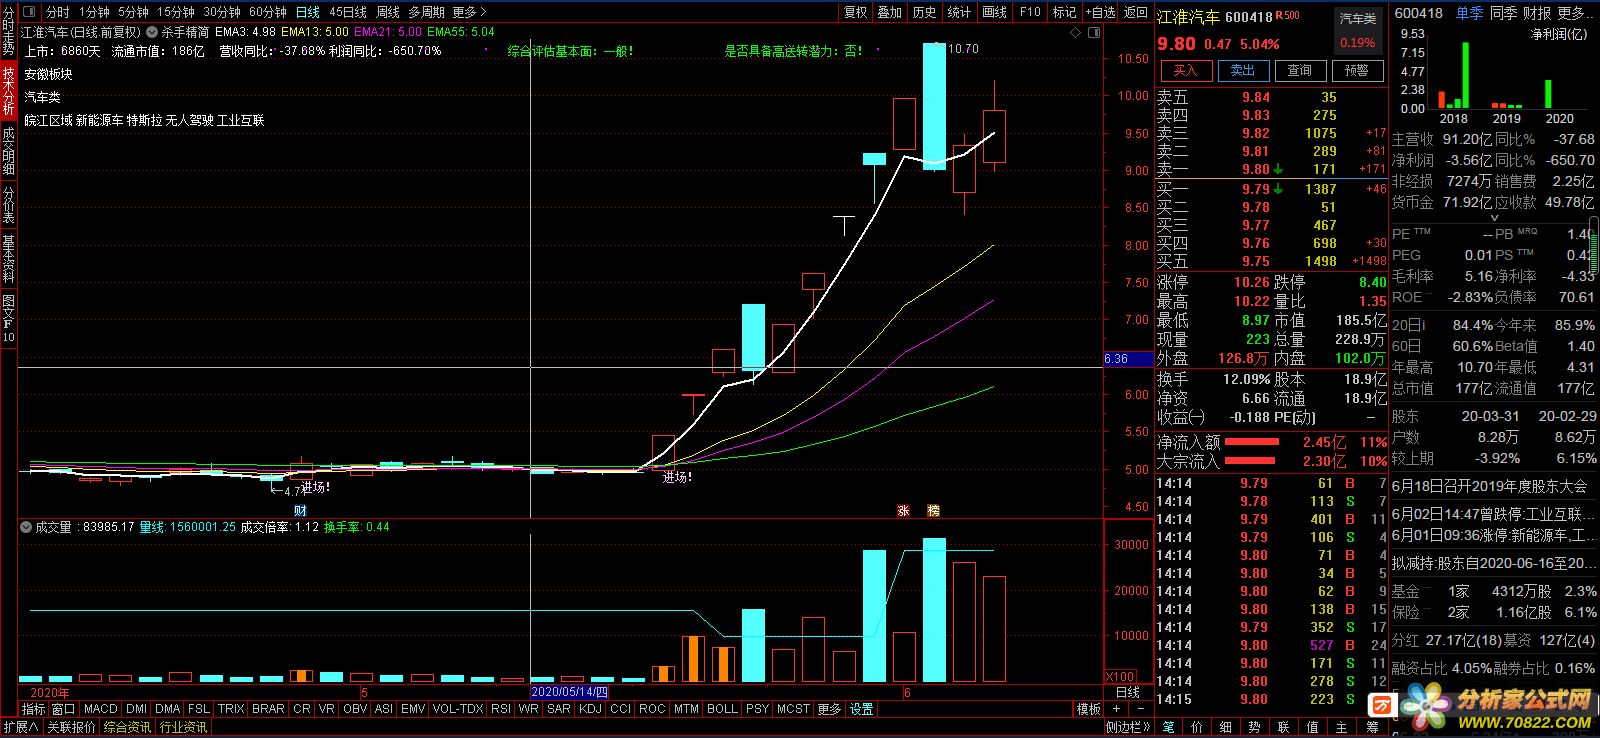
Task: Expand 更多 periods menu
Action: click(469, 12)
